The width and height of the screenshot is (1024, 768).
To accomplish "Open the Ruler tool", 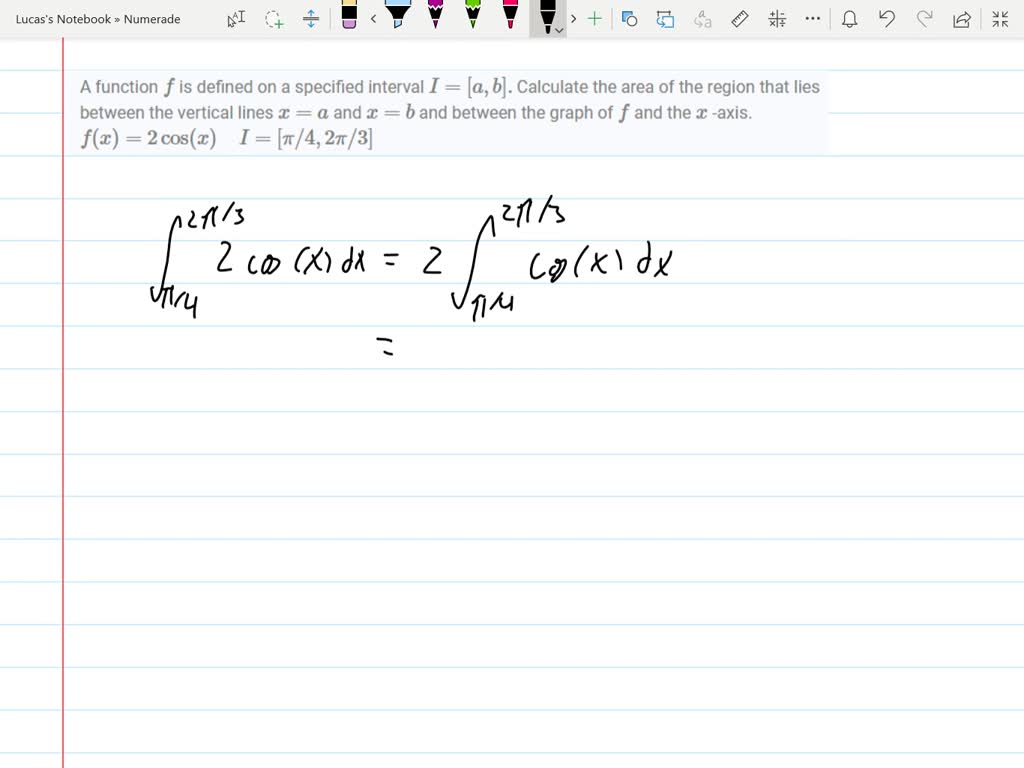I will click(739, 18).
